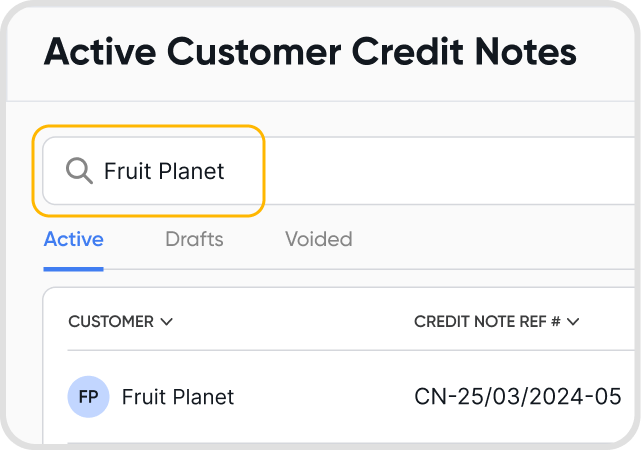641x450 pixels.
Task: Switch to the Active tab
Action: click(x=73, y=239)
